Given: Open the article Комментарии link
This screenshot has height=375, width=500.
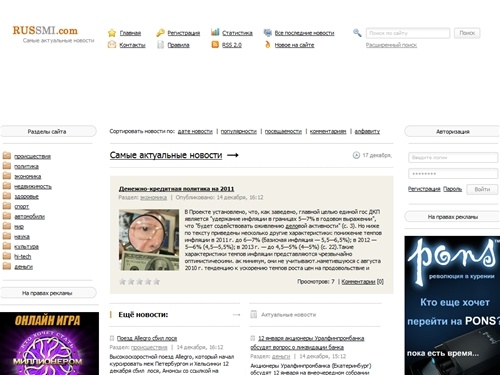Looking at the screenshot, I should pyautogui.click(x=358, y=282).
